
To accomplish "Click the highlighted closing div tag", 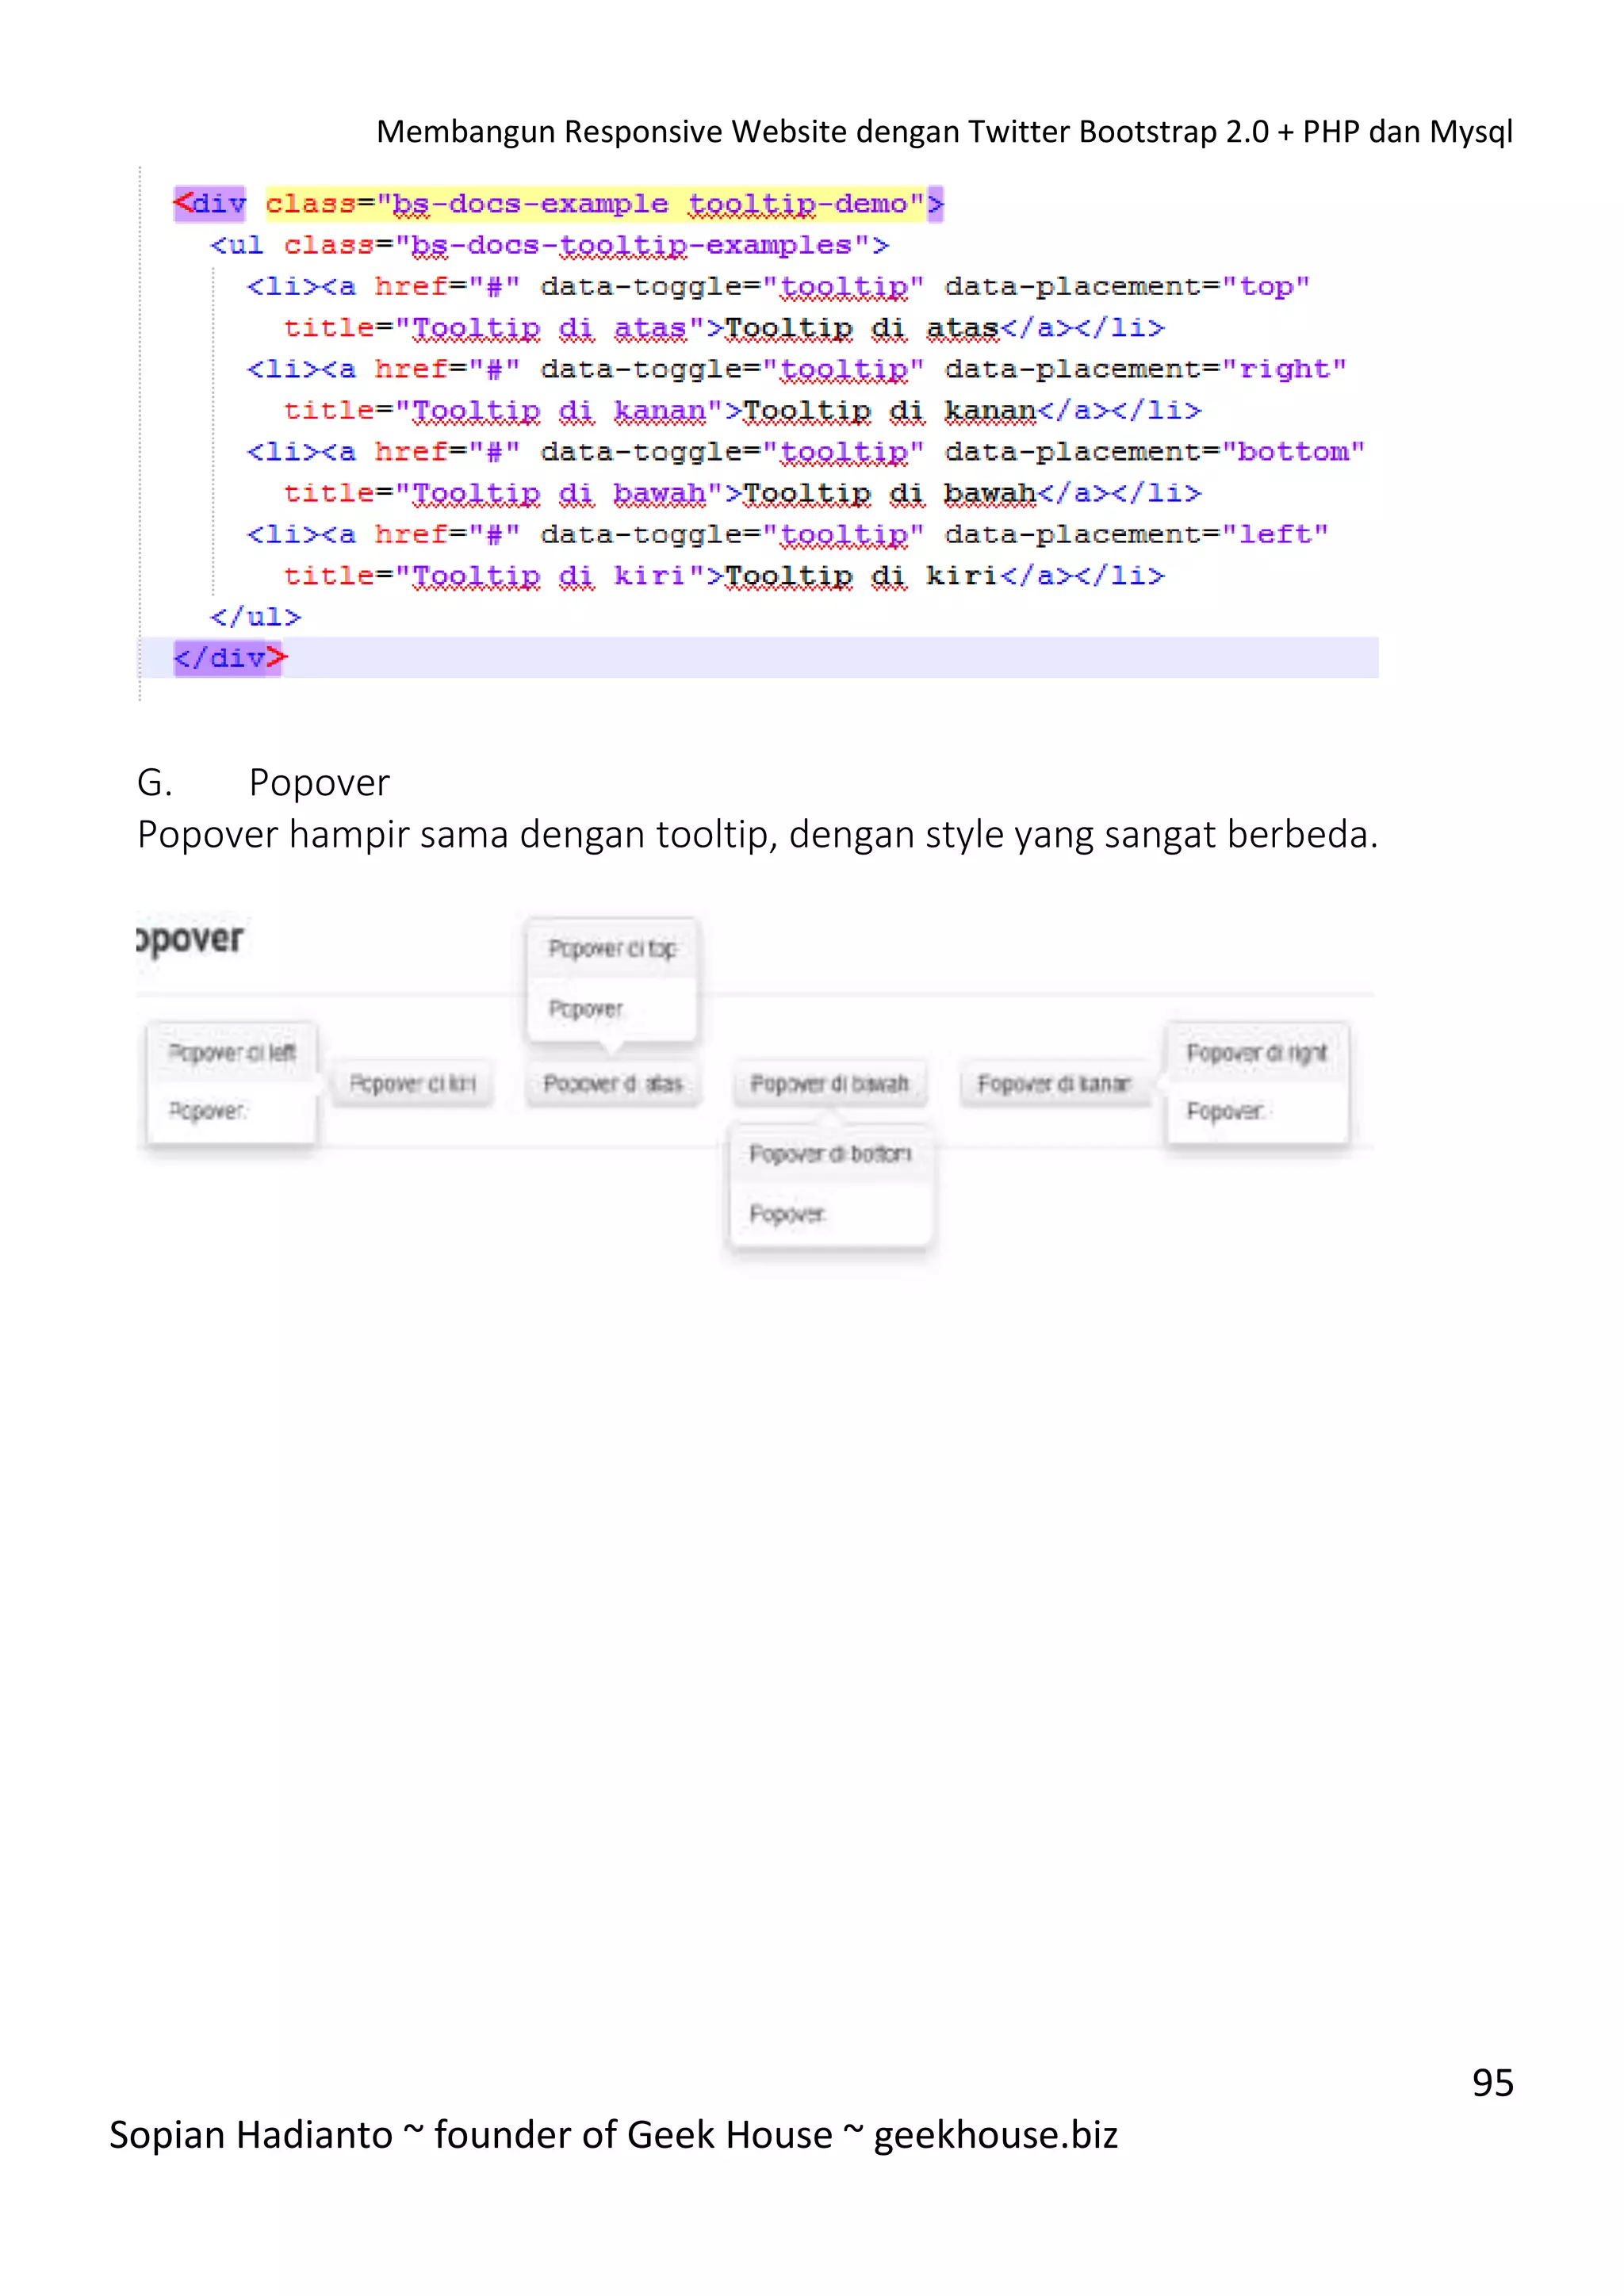I will [230, 658].
